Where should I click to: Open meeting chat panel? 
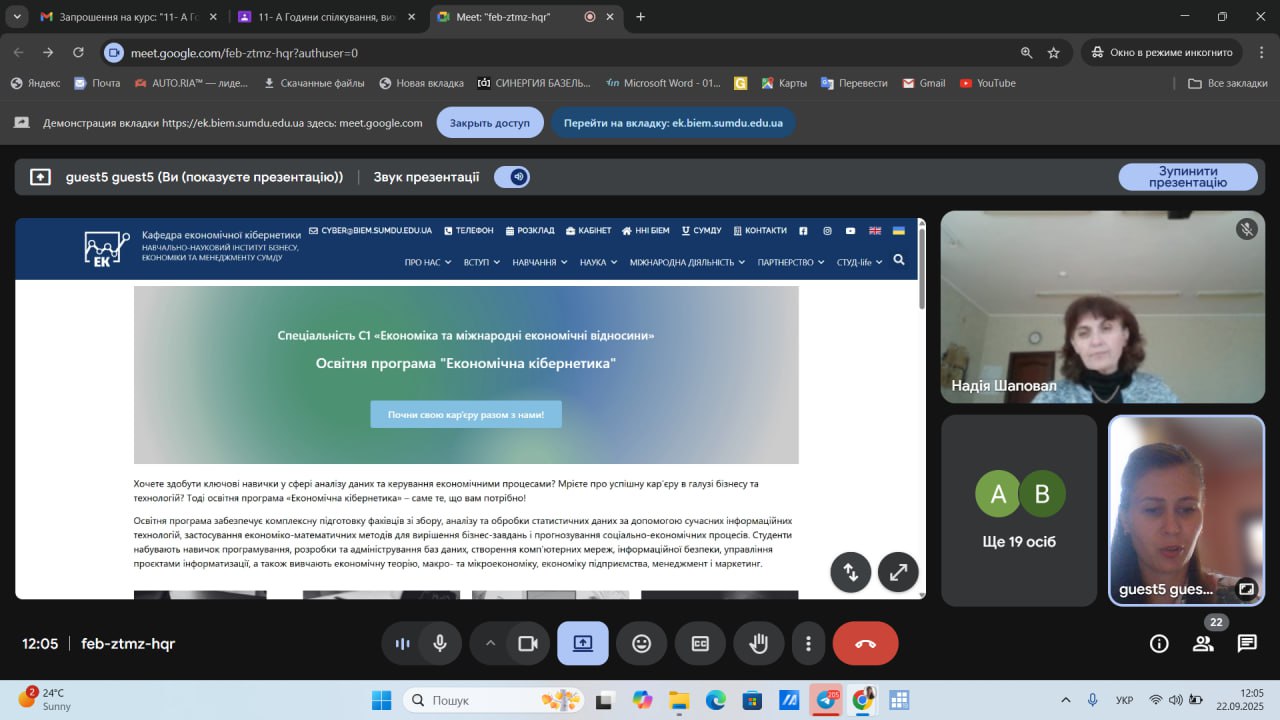tap(1246, 644)
